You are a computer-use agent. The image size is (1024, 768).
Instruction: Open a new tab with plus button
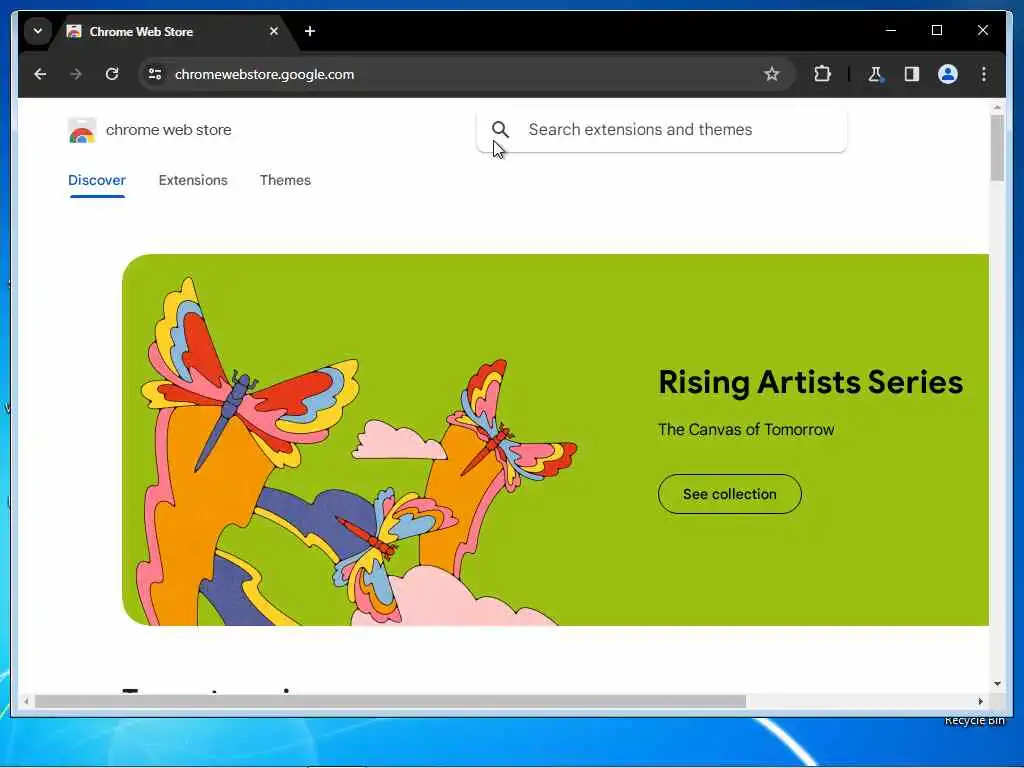310,31
